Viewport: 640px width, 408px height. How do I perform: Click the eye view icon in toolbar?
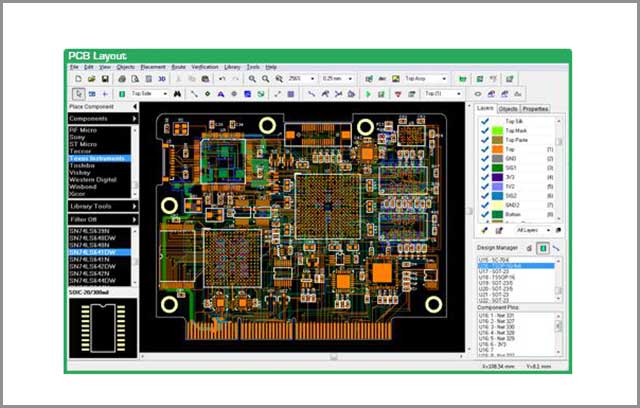pyautogui.click(x=478, y=94)
